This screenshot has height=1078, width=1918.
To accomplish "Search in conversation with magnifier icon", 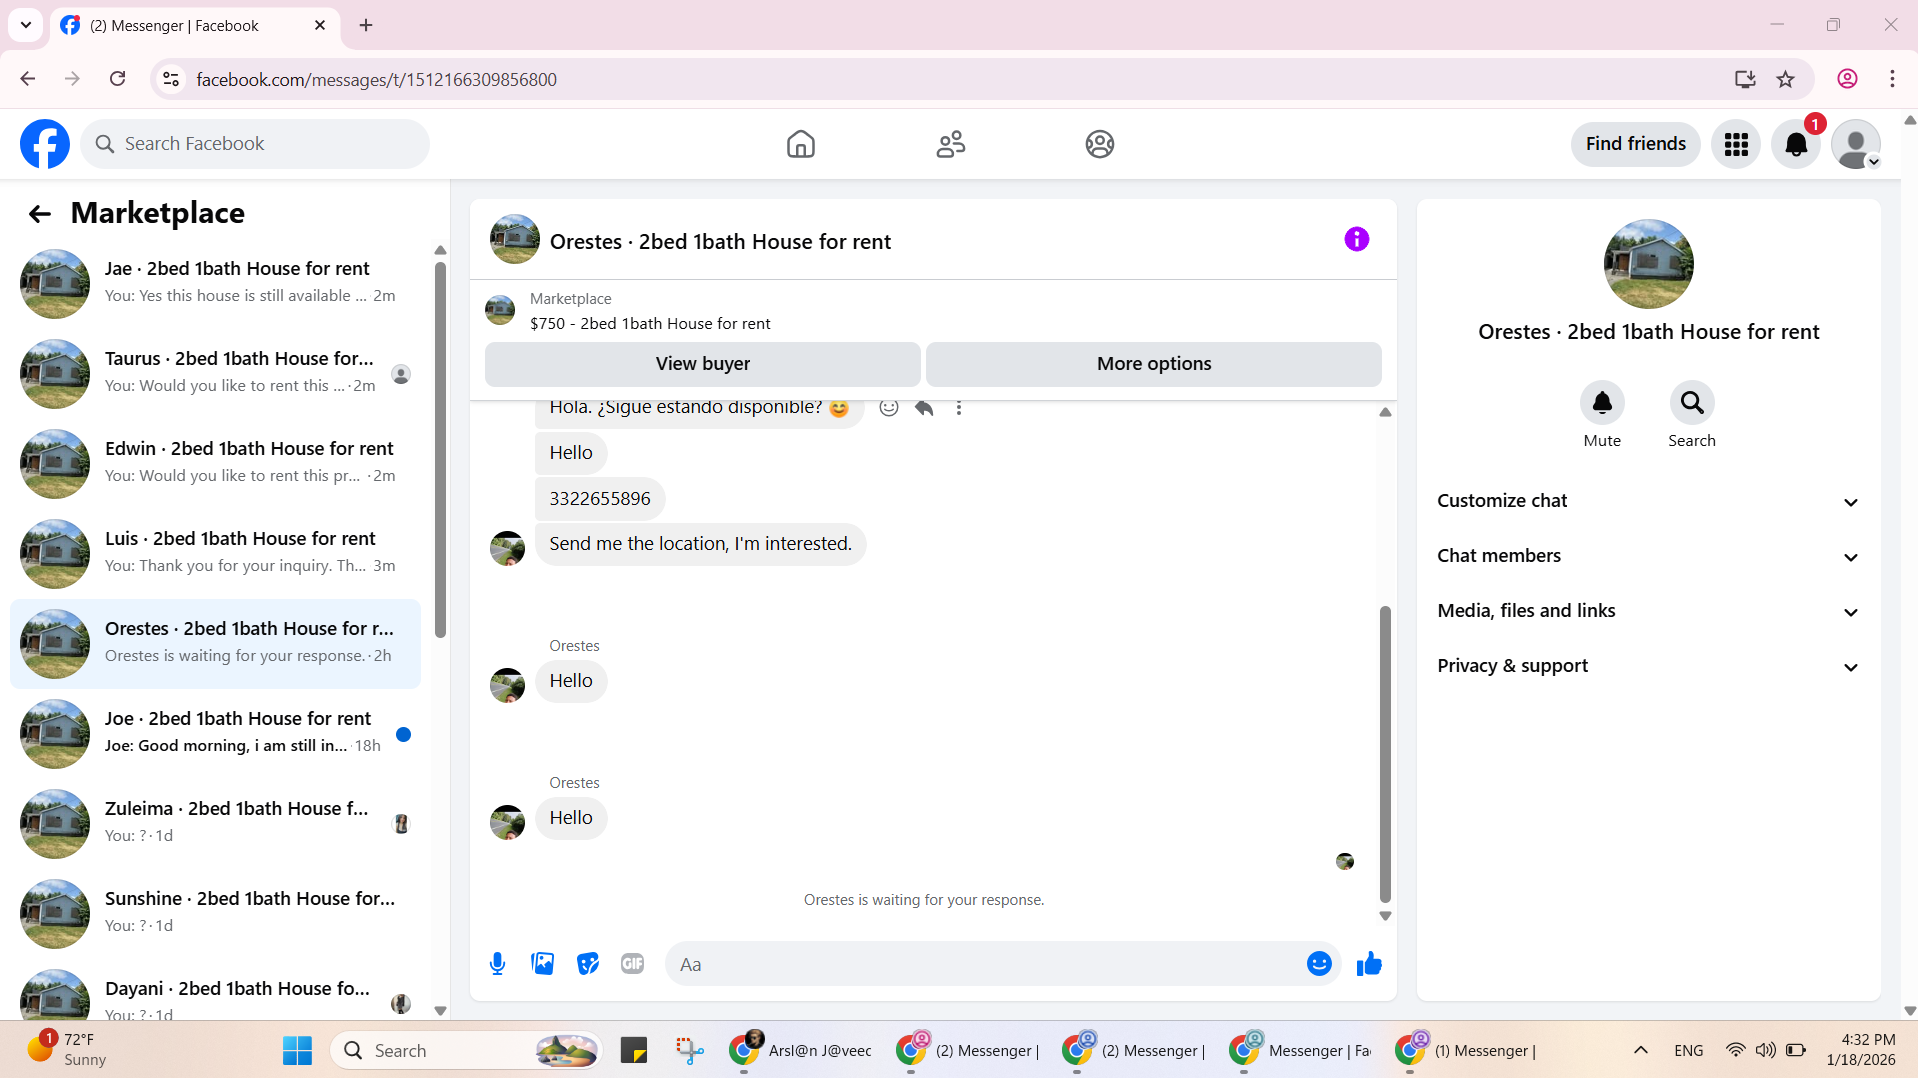I will [1692, 403].
